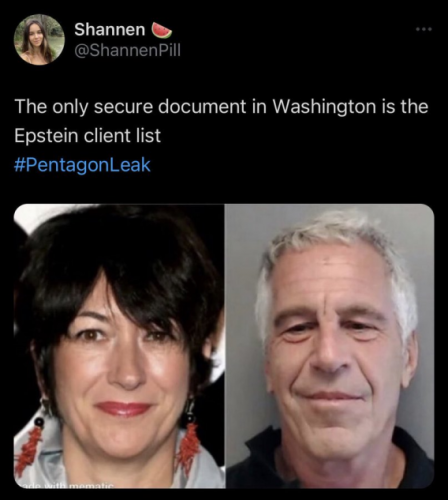Open the three-dot more options menu
Viewport: 448px width, 500px height.
click(x=424, y=29)
